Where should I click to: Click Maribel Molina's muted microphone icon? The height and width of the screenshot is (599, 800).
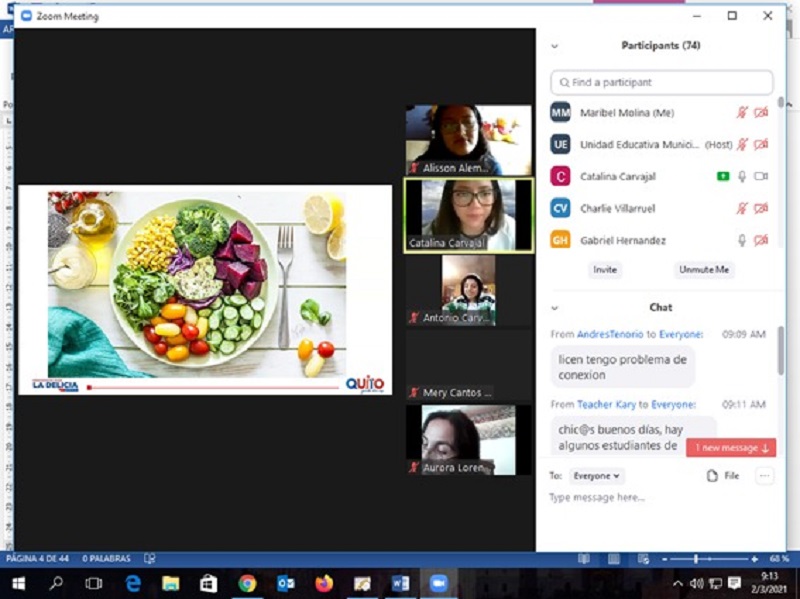click(742, 113)
